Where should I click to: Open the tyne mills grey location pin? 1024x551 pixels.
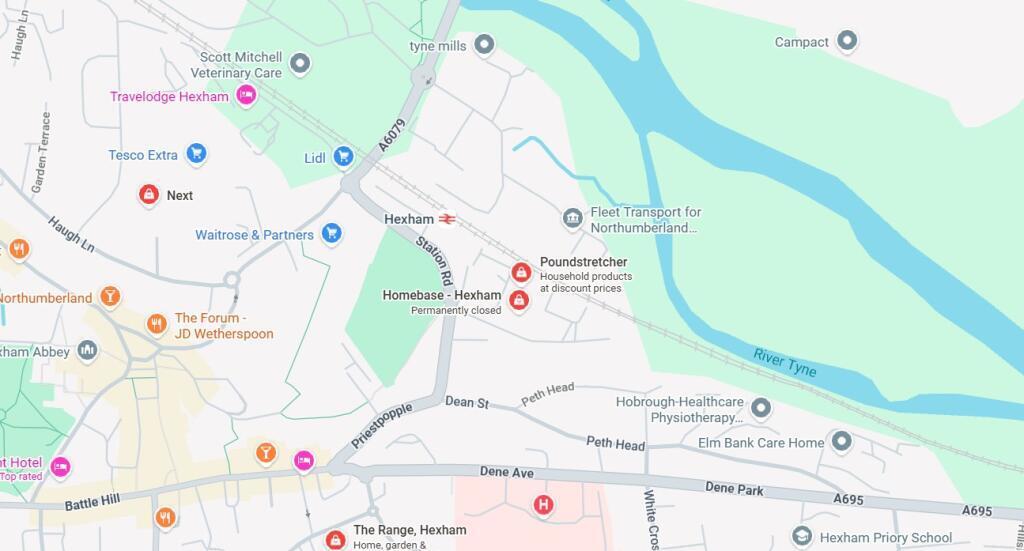point(484,45)
